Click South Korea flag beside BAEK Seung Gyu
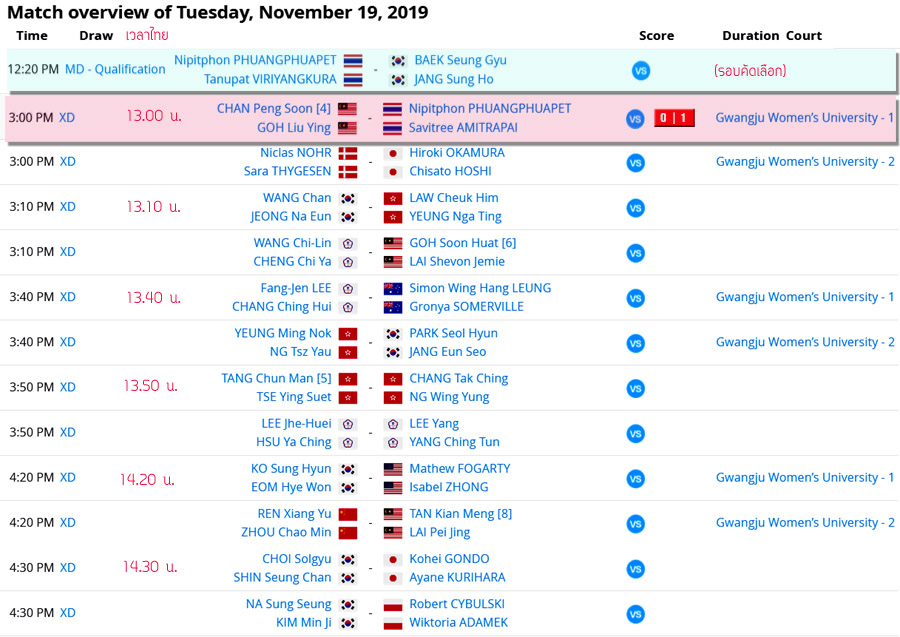 coord(398,61)
